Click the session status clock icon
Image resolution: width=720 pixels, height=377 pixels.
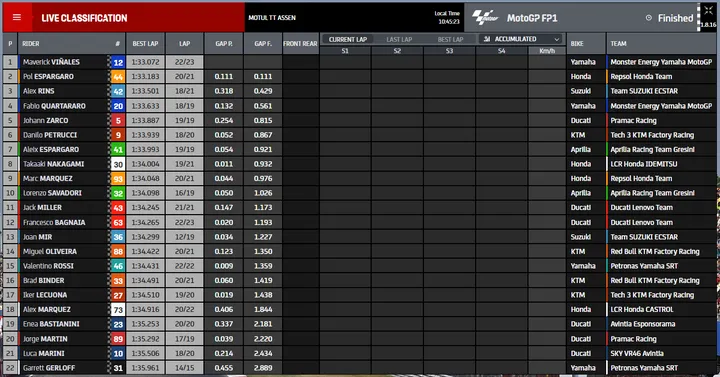click(649, 18)
